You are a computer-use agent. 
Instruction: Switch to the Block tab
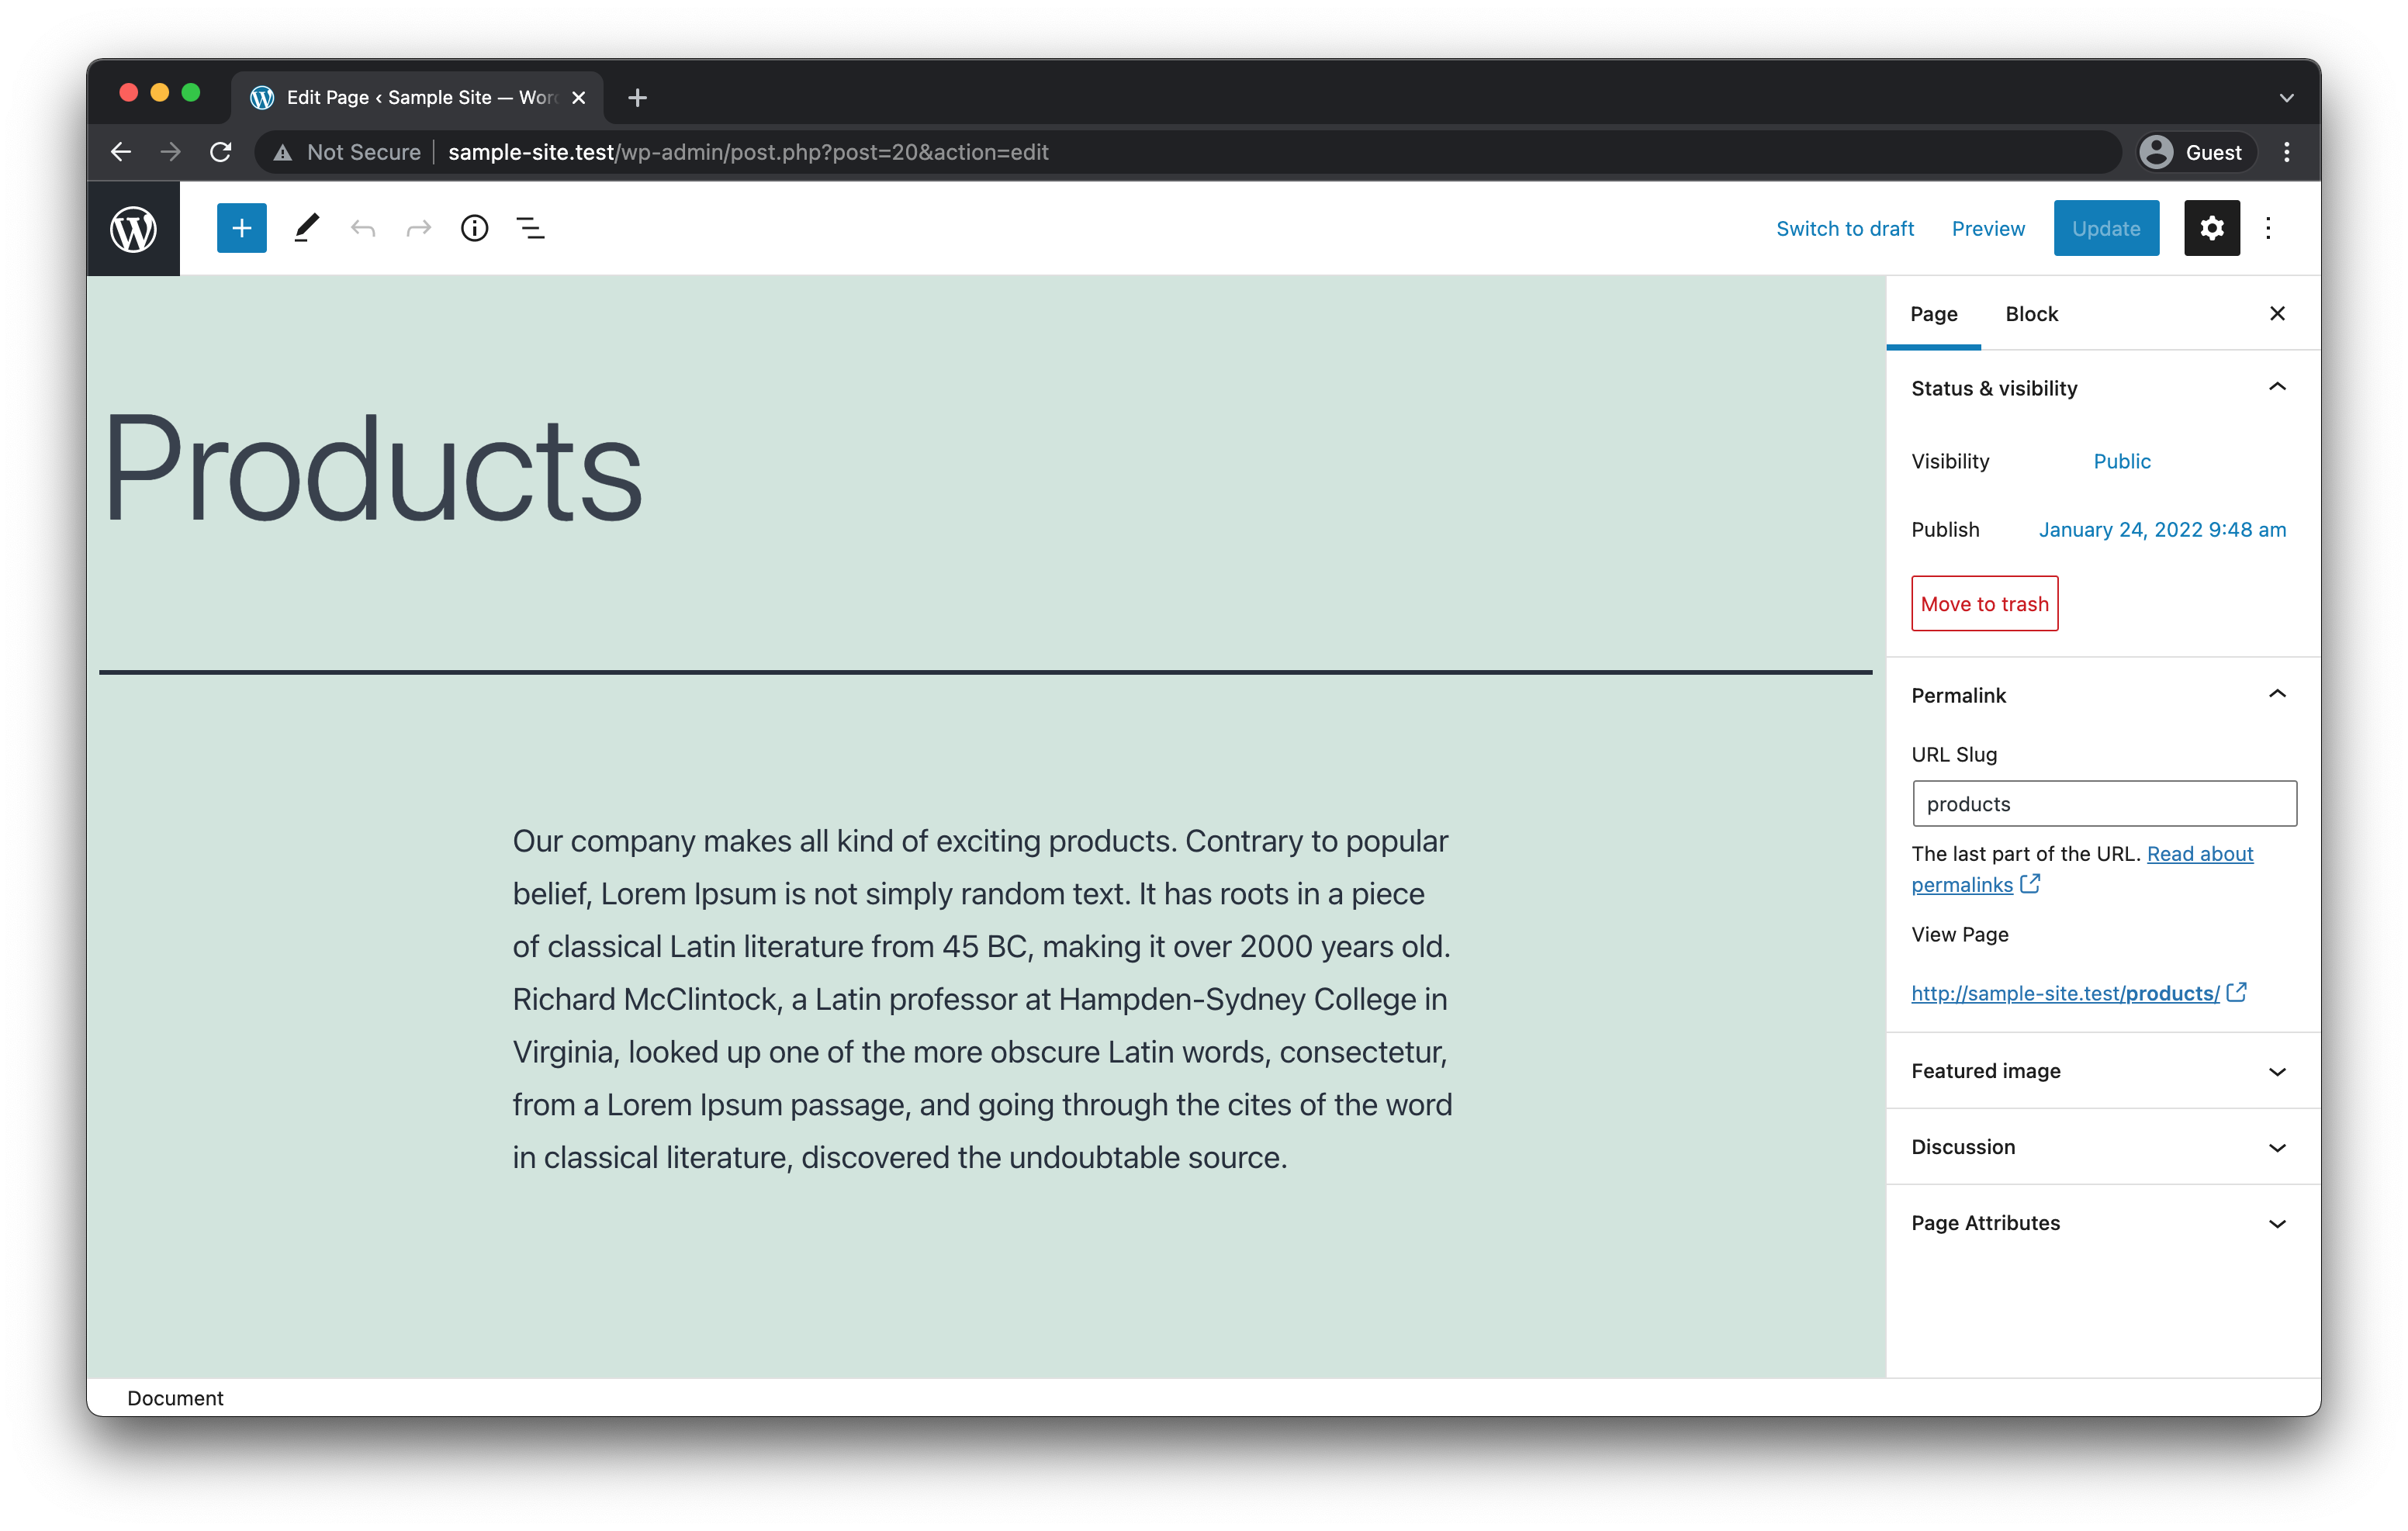2031,313
